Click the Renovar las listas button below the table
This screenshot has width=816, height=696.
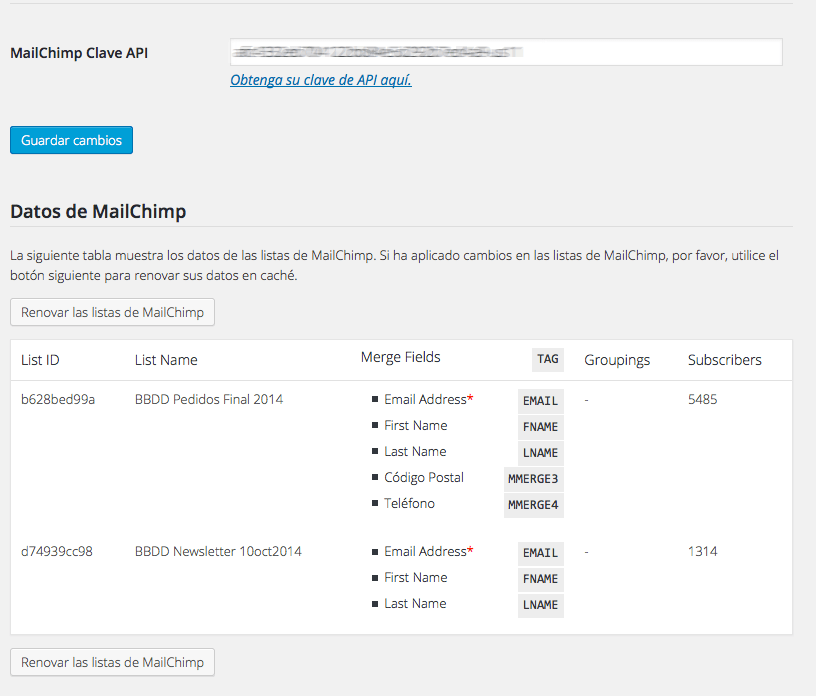(112, 662)
